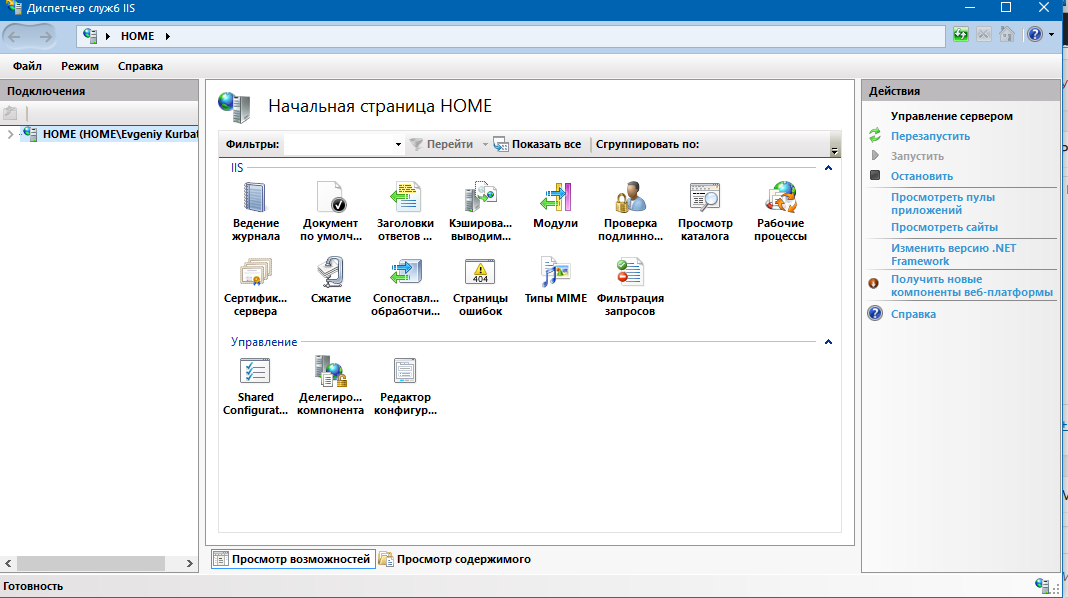Open the Сжатие feature
The width and height of the screenshot is (1068, 598).
(330, 281)
